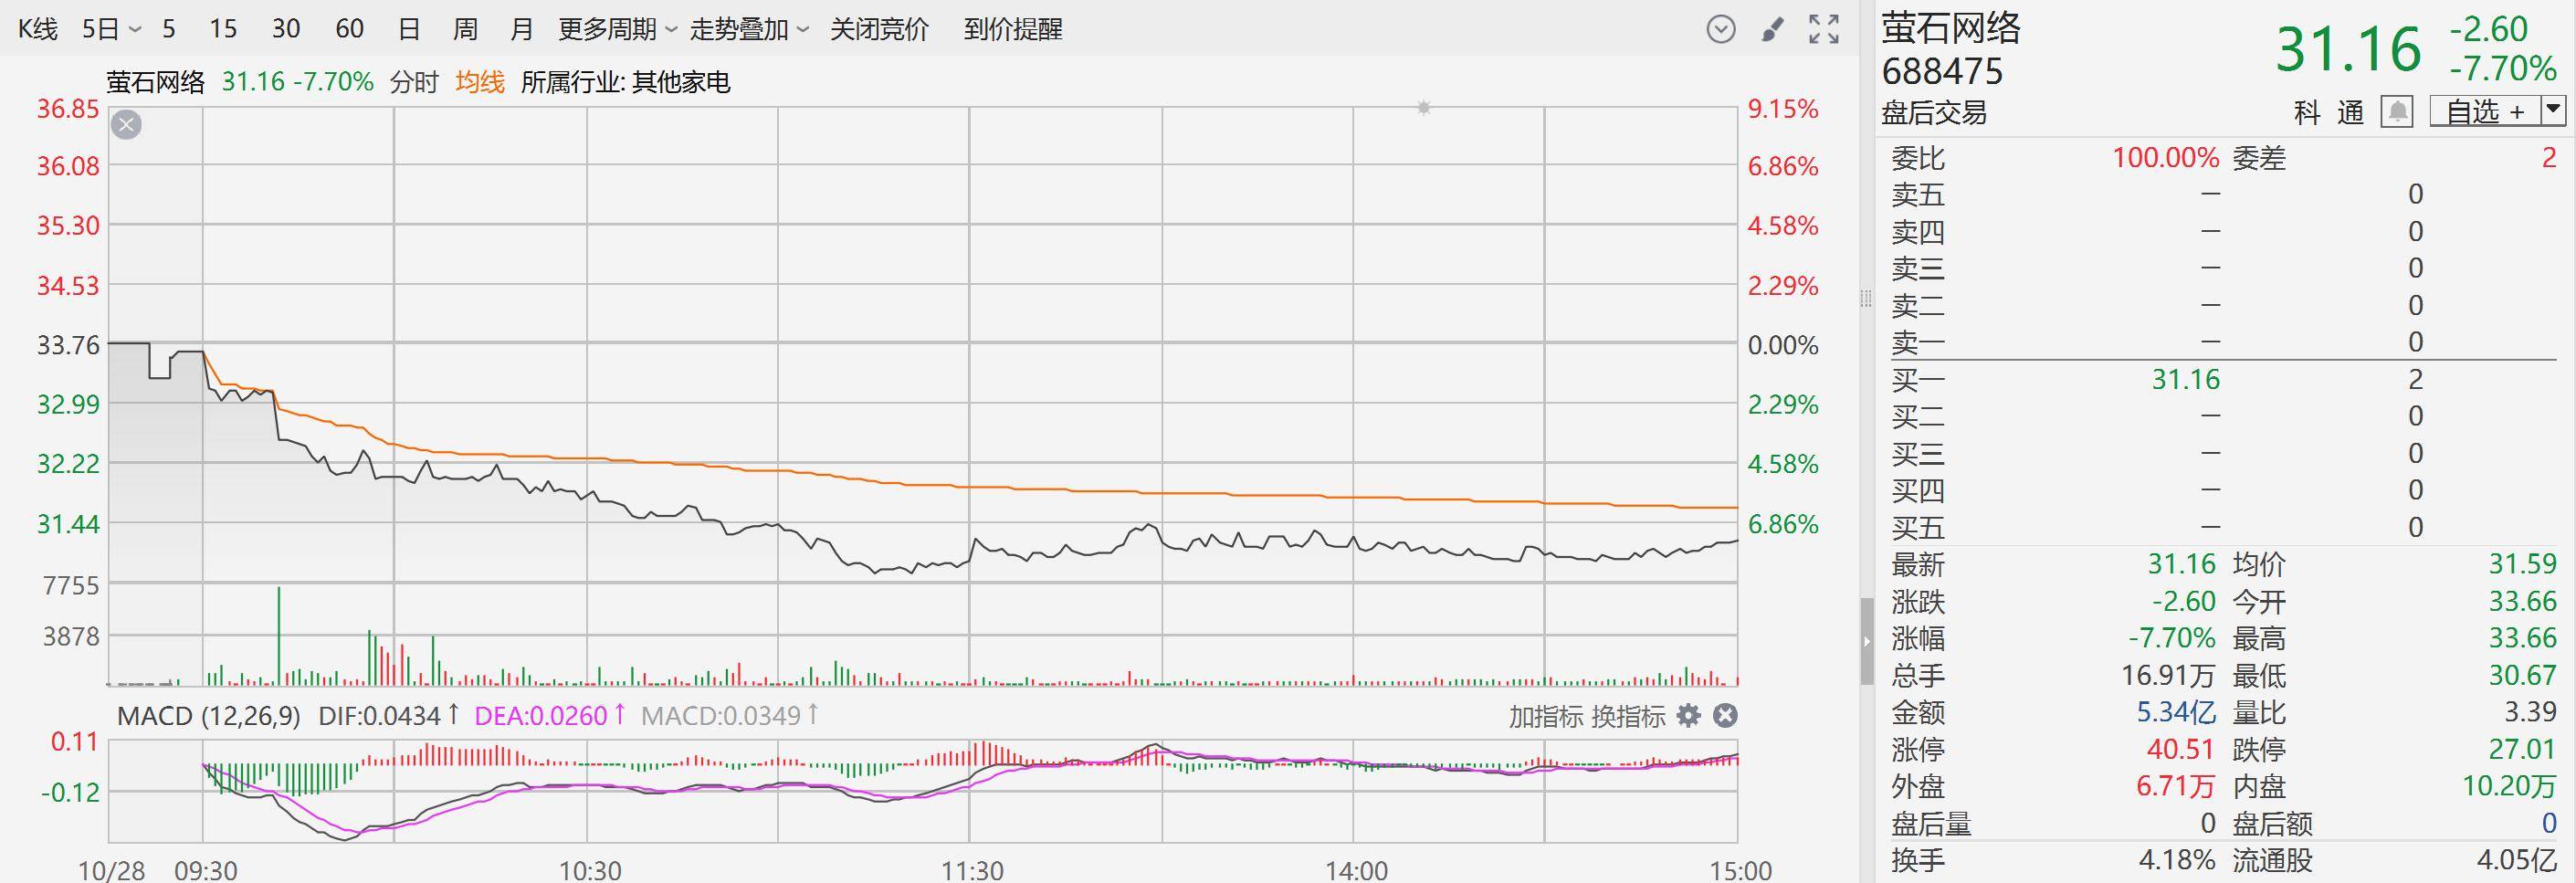Collapse the right panel using the arrow handle
The image size is (2576, 883).
point(1866,641)
